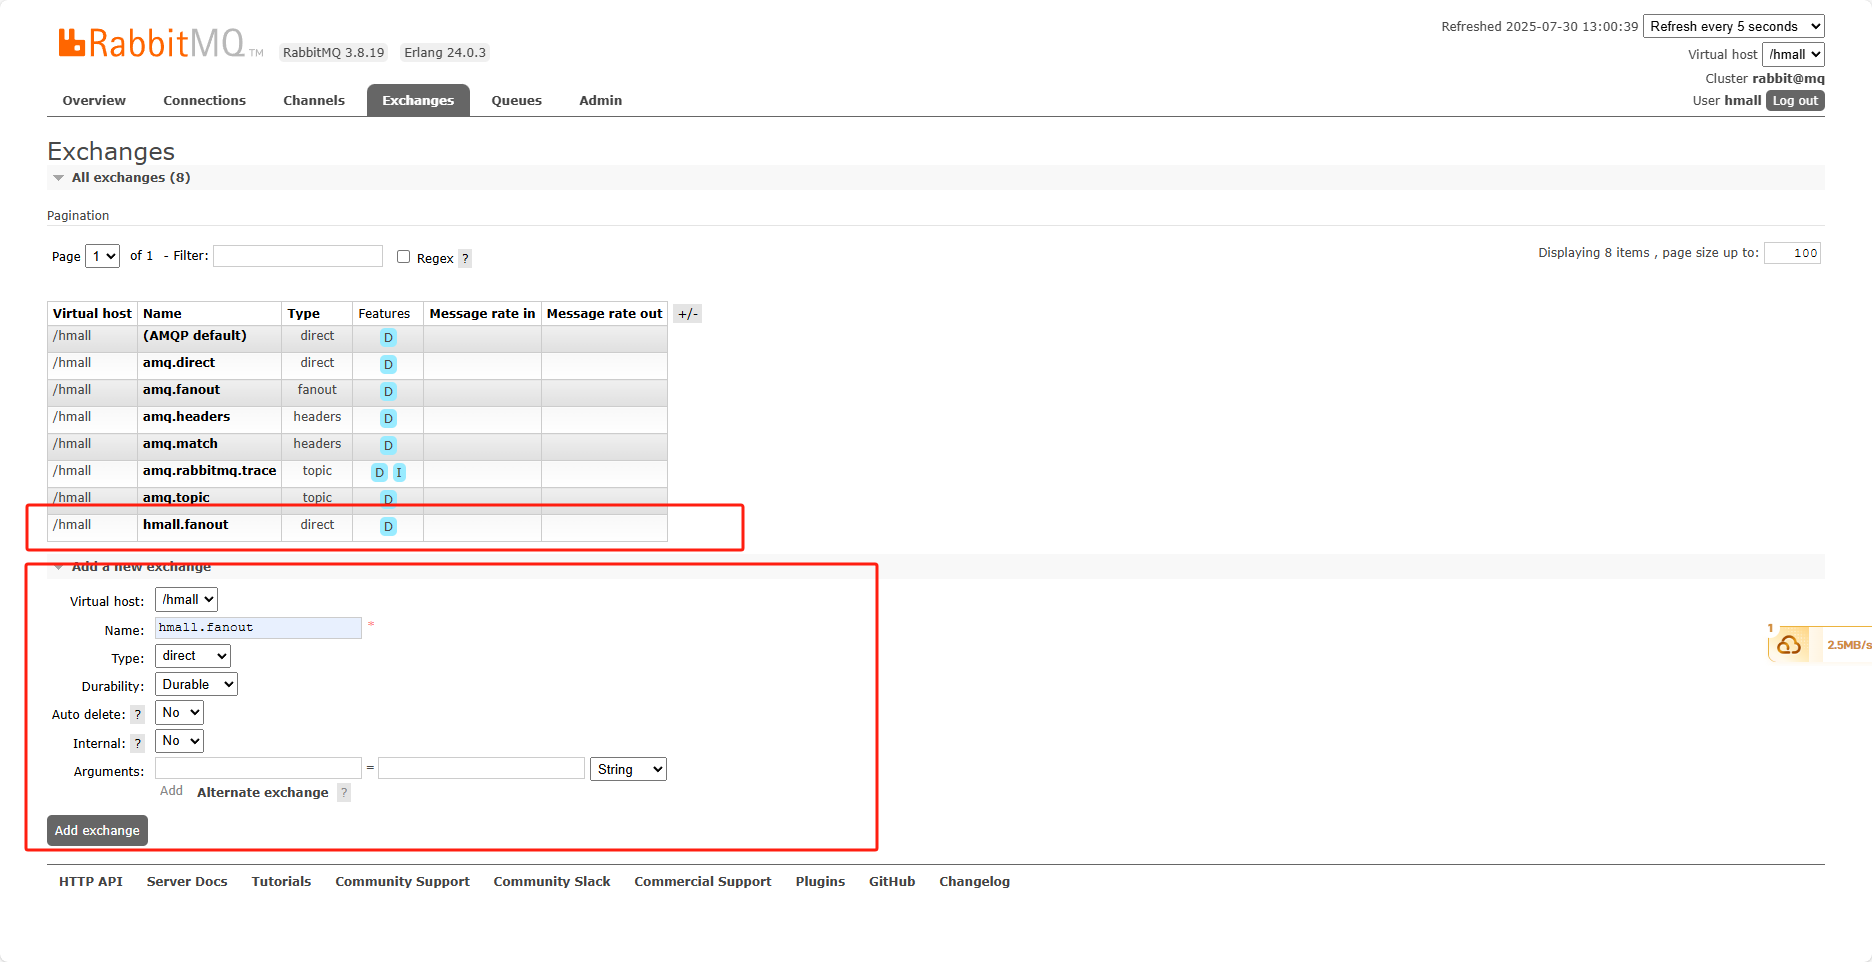The height and width of the screenshot is (962, 1872).
Task: Click the Filter input field
Action: 298,256
